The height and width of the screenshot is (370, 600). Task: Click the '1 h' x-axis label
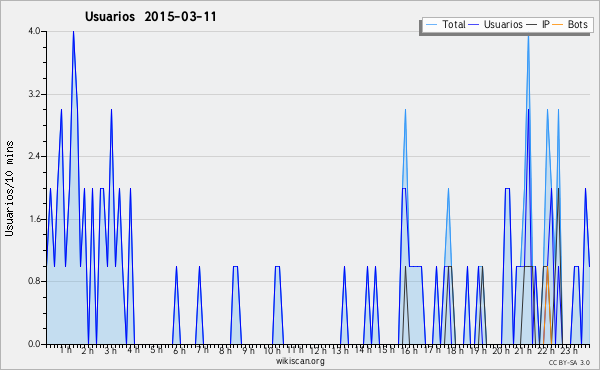point(65,350)
